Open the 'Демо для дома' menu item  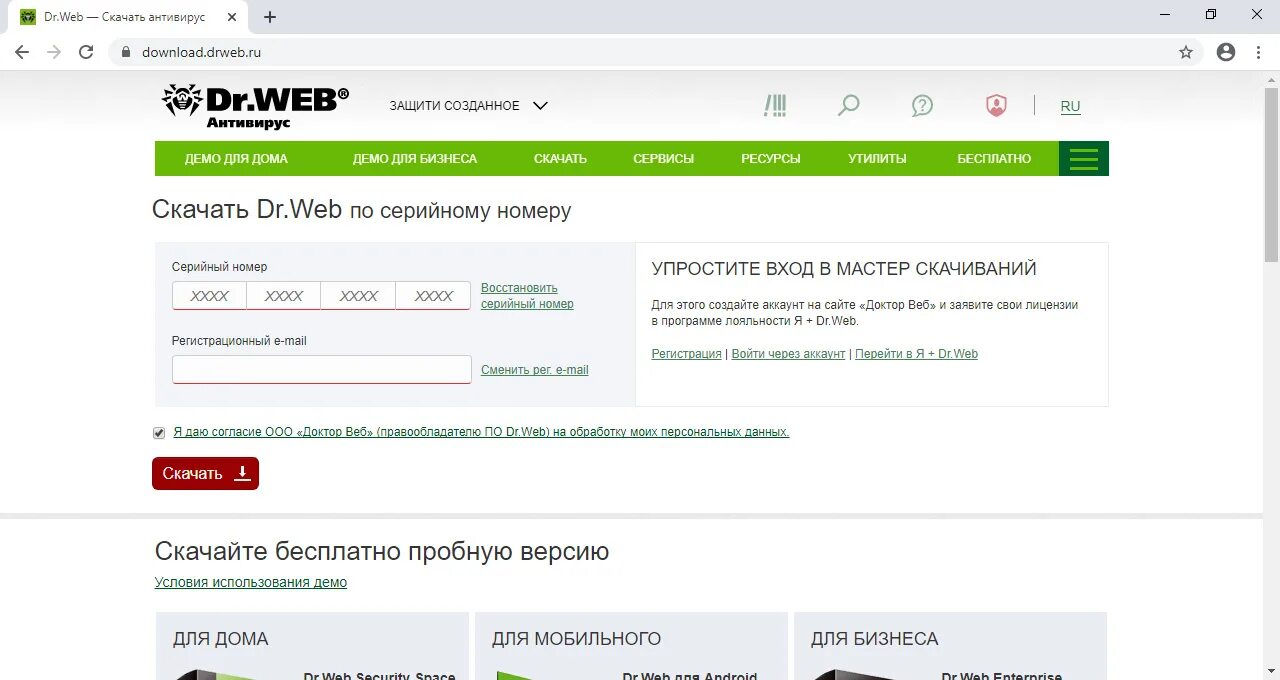coord(236,159)
